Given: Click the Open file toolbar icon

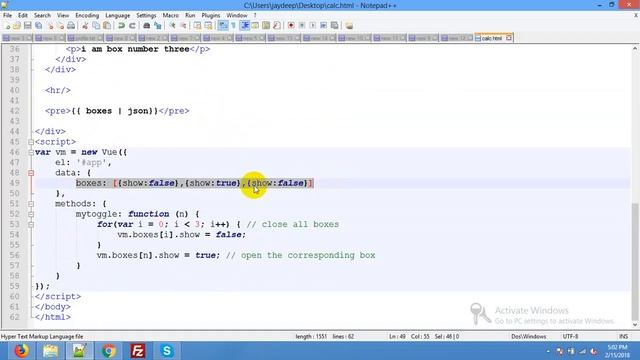Looking at the screenshot, I should click(17, 26).
